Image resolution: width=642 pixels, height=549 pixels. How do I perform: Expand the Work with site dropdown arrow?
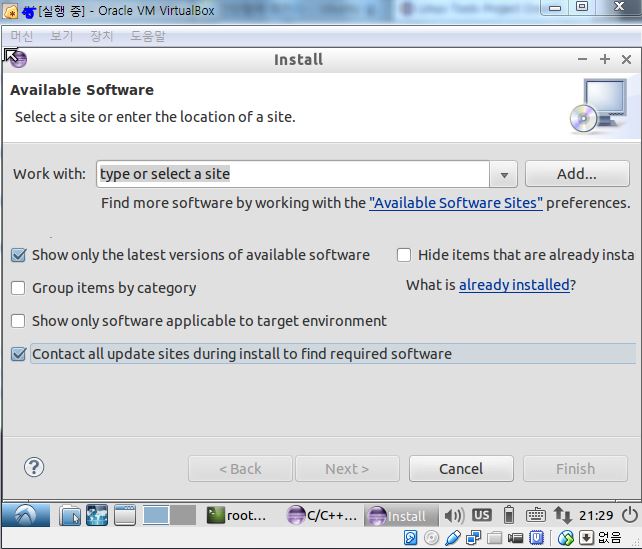pyautogui.click(x=504, y=174)
